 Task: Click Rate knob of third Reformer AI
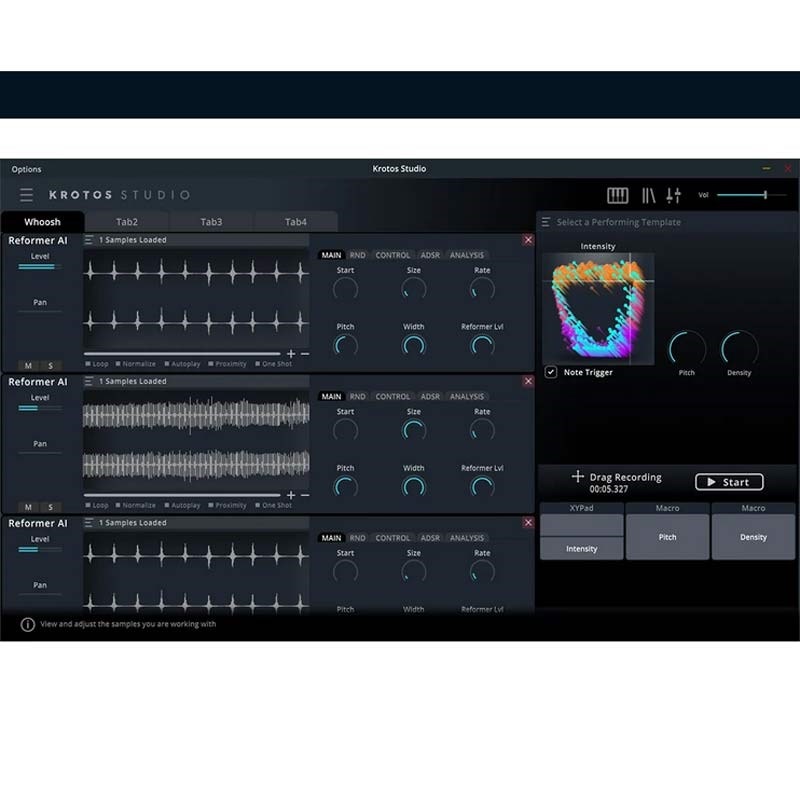[x=482, y=572]
